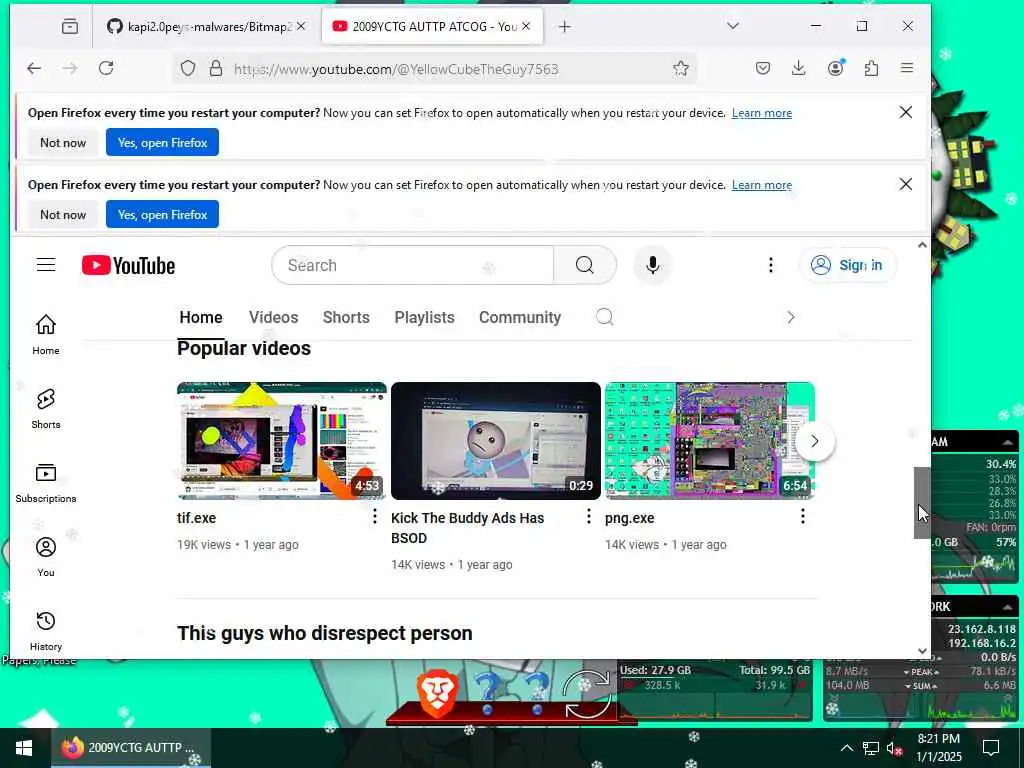Open the png.exe video title link
The height and width of the screenshot is (768, 1024).
coord(630,518)
